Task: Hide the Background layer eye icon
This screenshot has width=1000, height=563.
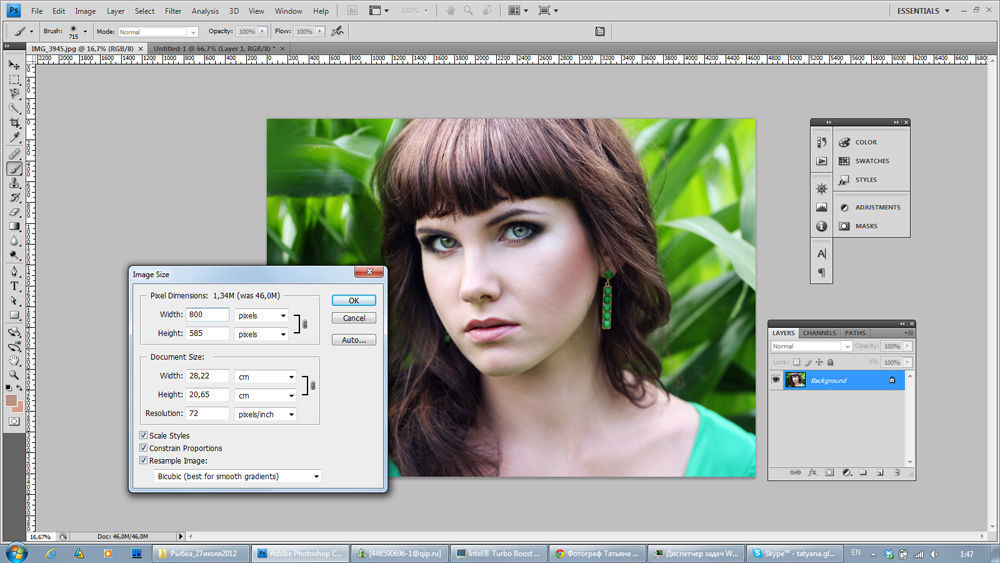Action: 776,380
